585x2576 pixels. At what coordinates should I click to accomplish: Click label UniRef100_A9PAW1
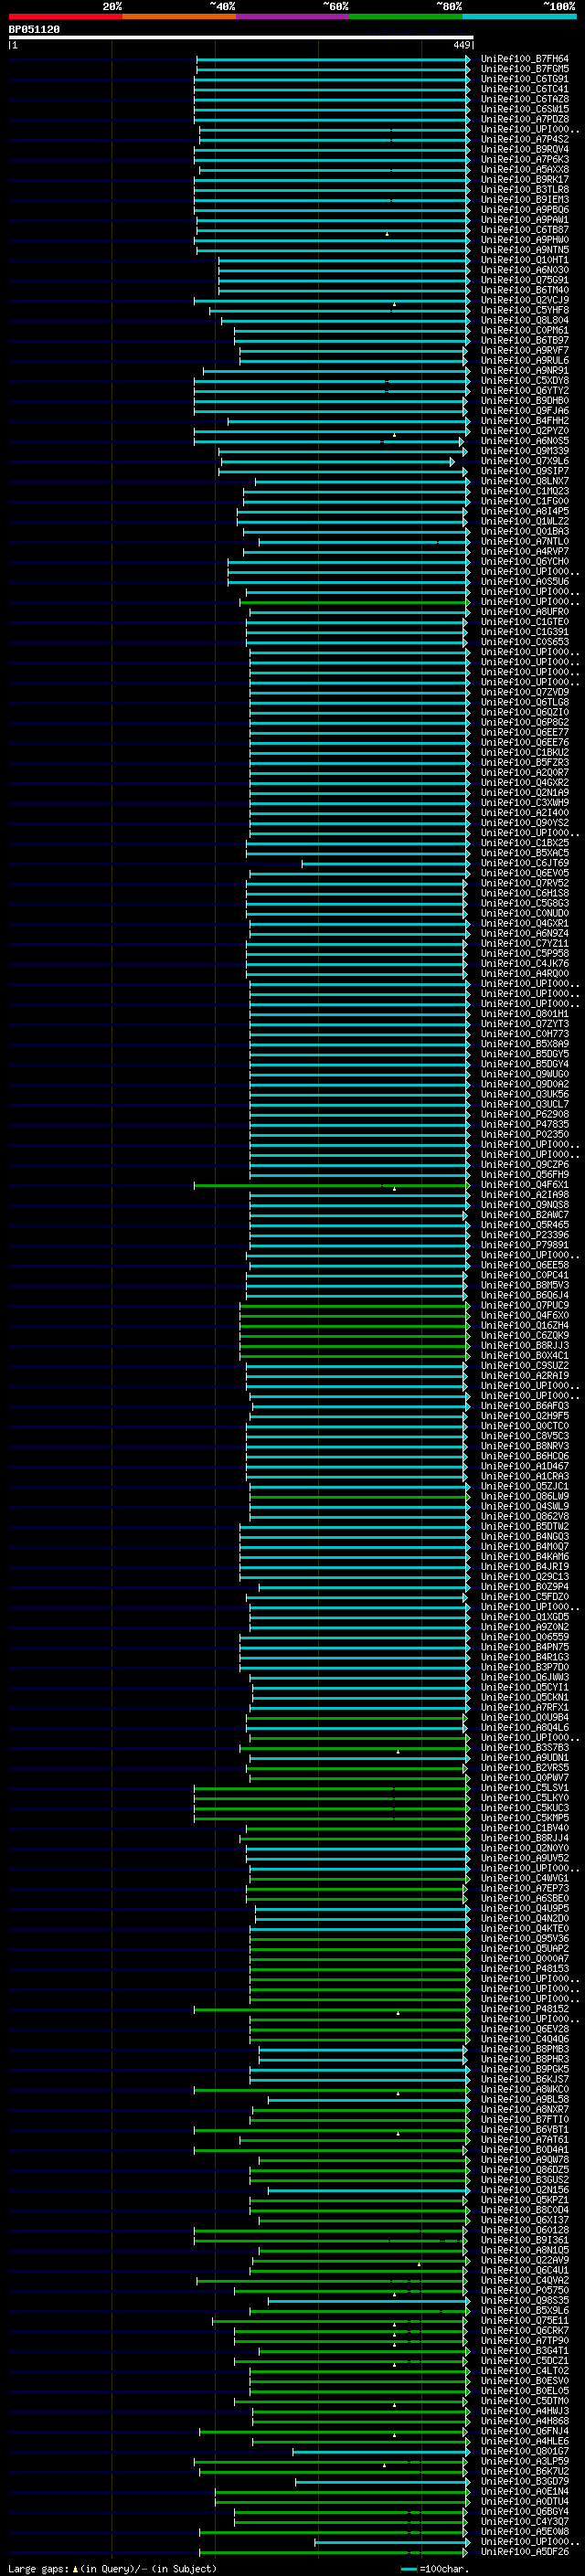[525, 219]
